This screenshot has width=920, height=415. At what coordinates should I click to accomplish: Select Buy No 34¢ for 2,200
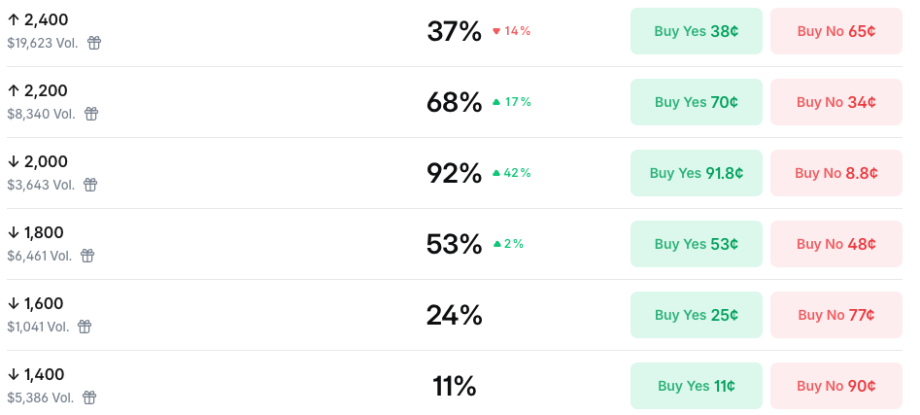[836, 102]
